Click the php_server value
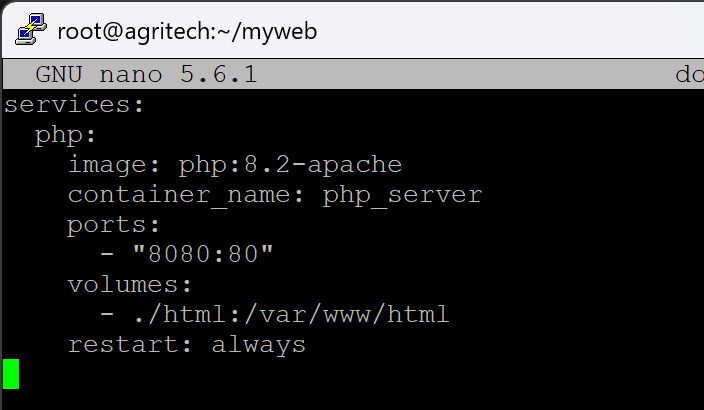This screenshot has height=410, width=704. [402, 195]
